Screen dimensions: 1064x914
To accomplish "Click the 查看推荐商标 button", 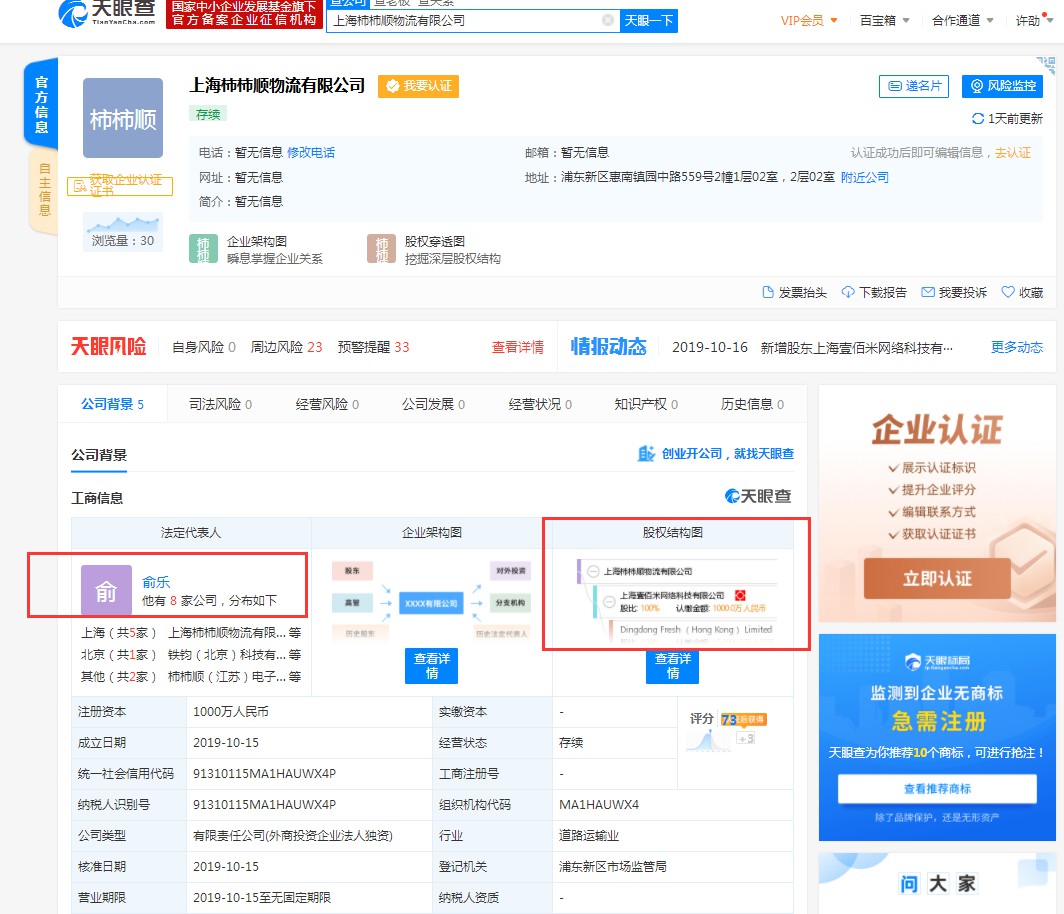I will 937,788.
